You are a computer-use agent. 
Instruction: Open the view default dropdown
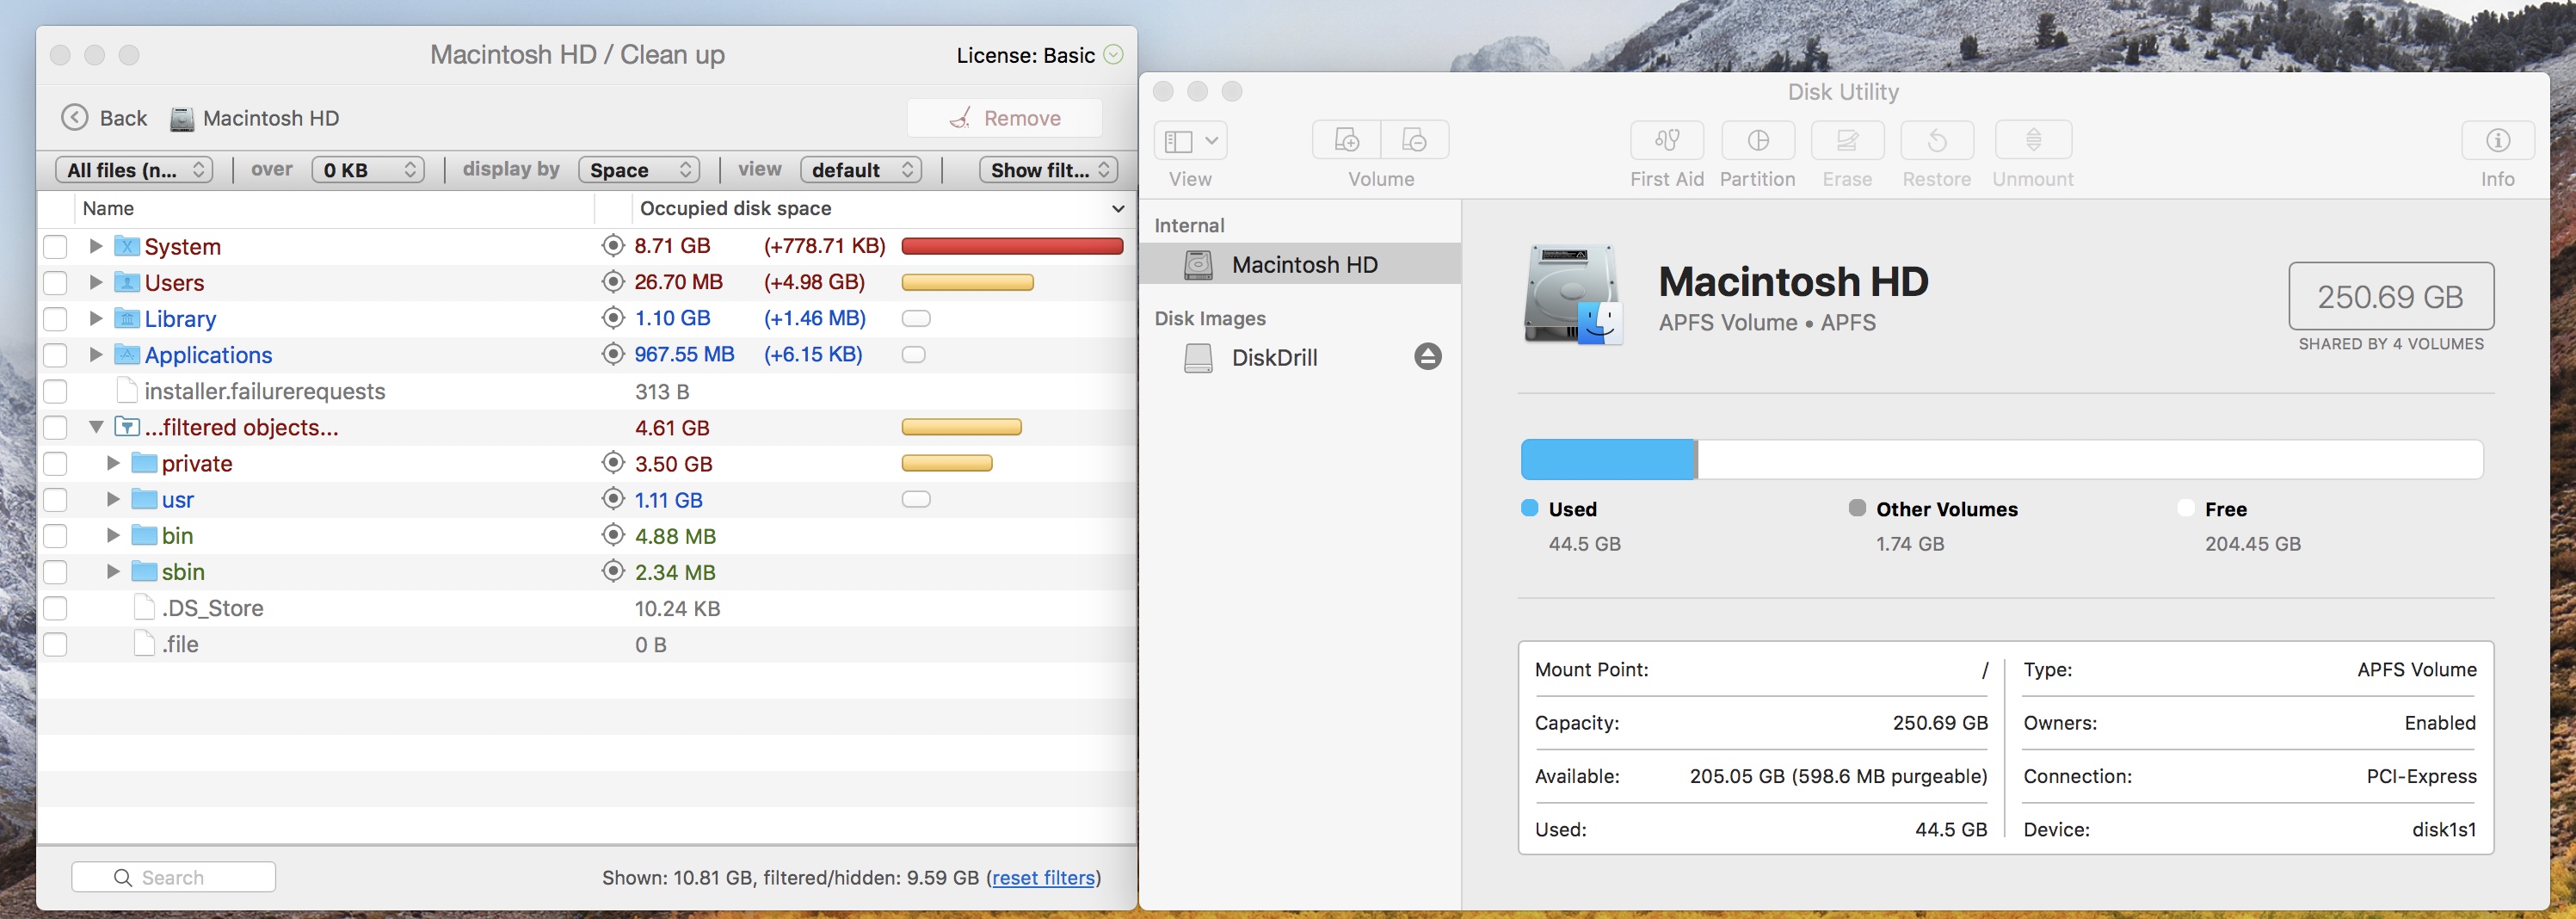861,169
